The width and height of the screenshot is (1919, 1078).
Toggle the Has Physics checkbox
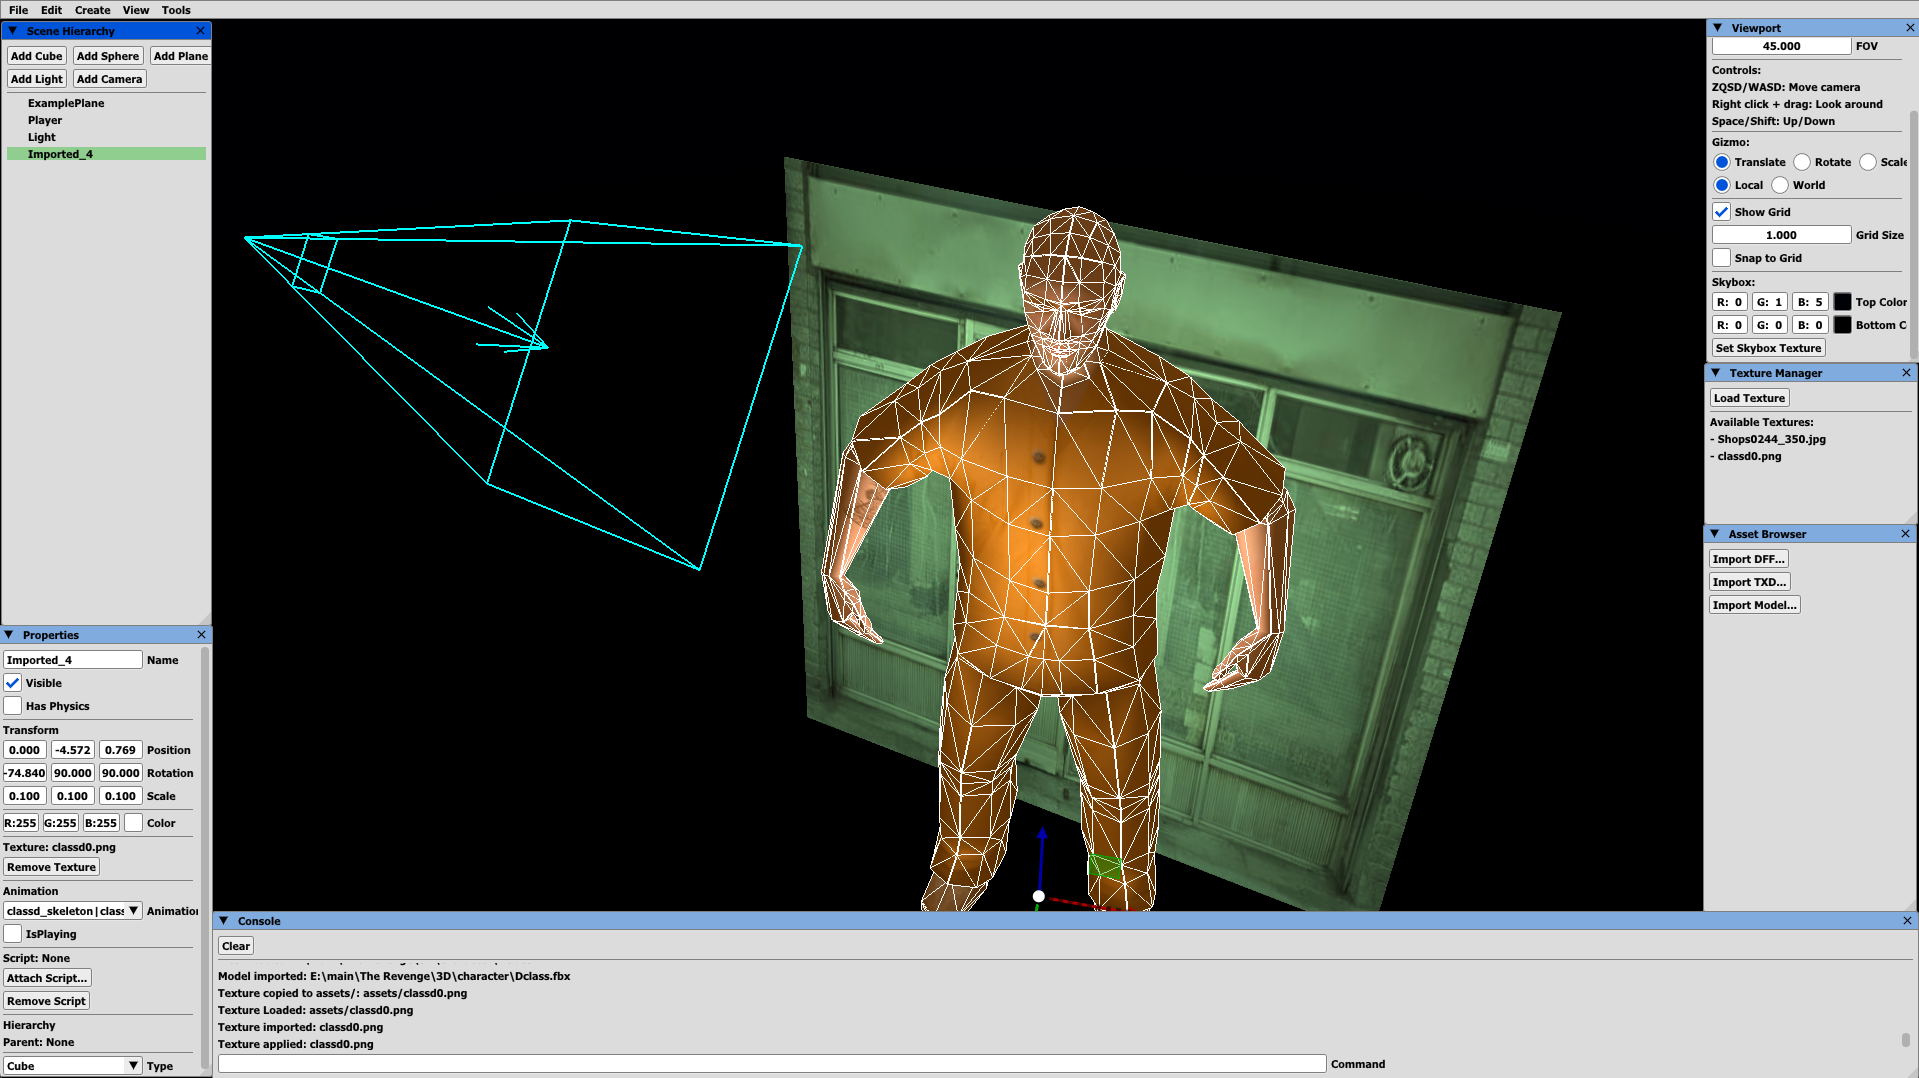point(13,706)
